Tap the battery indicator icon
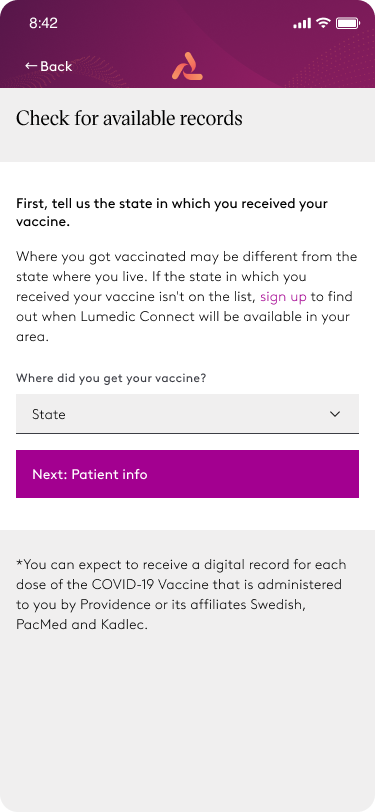The image size is (375, 812). pyautogui.click(x=348, y=23)
